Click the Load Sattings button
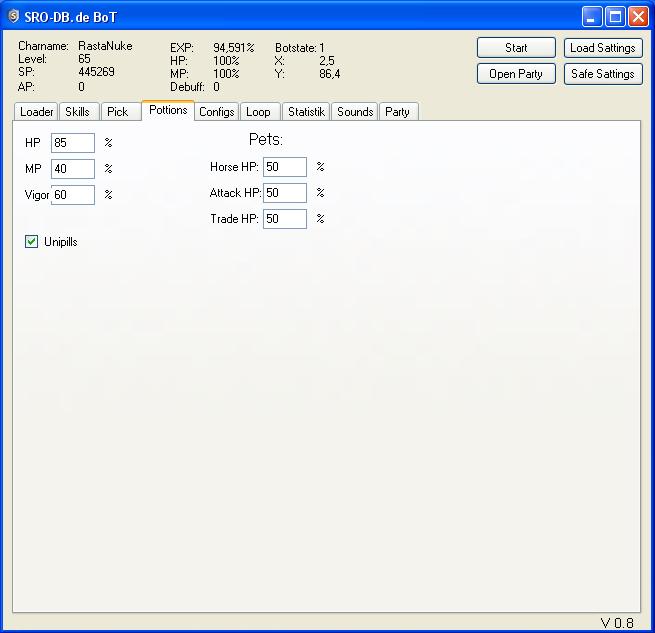 pyautogui.click(x=603, y=48)
